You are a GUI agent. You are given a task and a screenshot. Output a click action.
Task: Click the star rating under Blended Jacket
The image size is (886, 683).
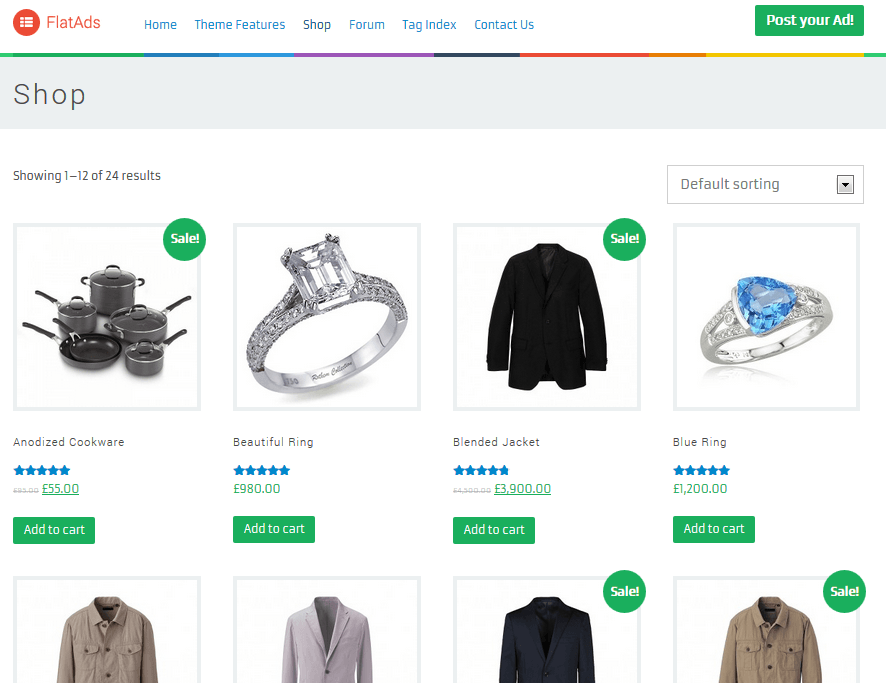[481, 470]
